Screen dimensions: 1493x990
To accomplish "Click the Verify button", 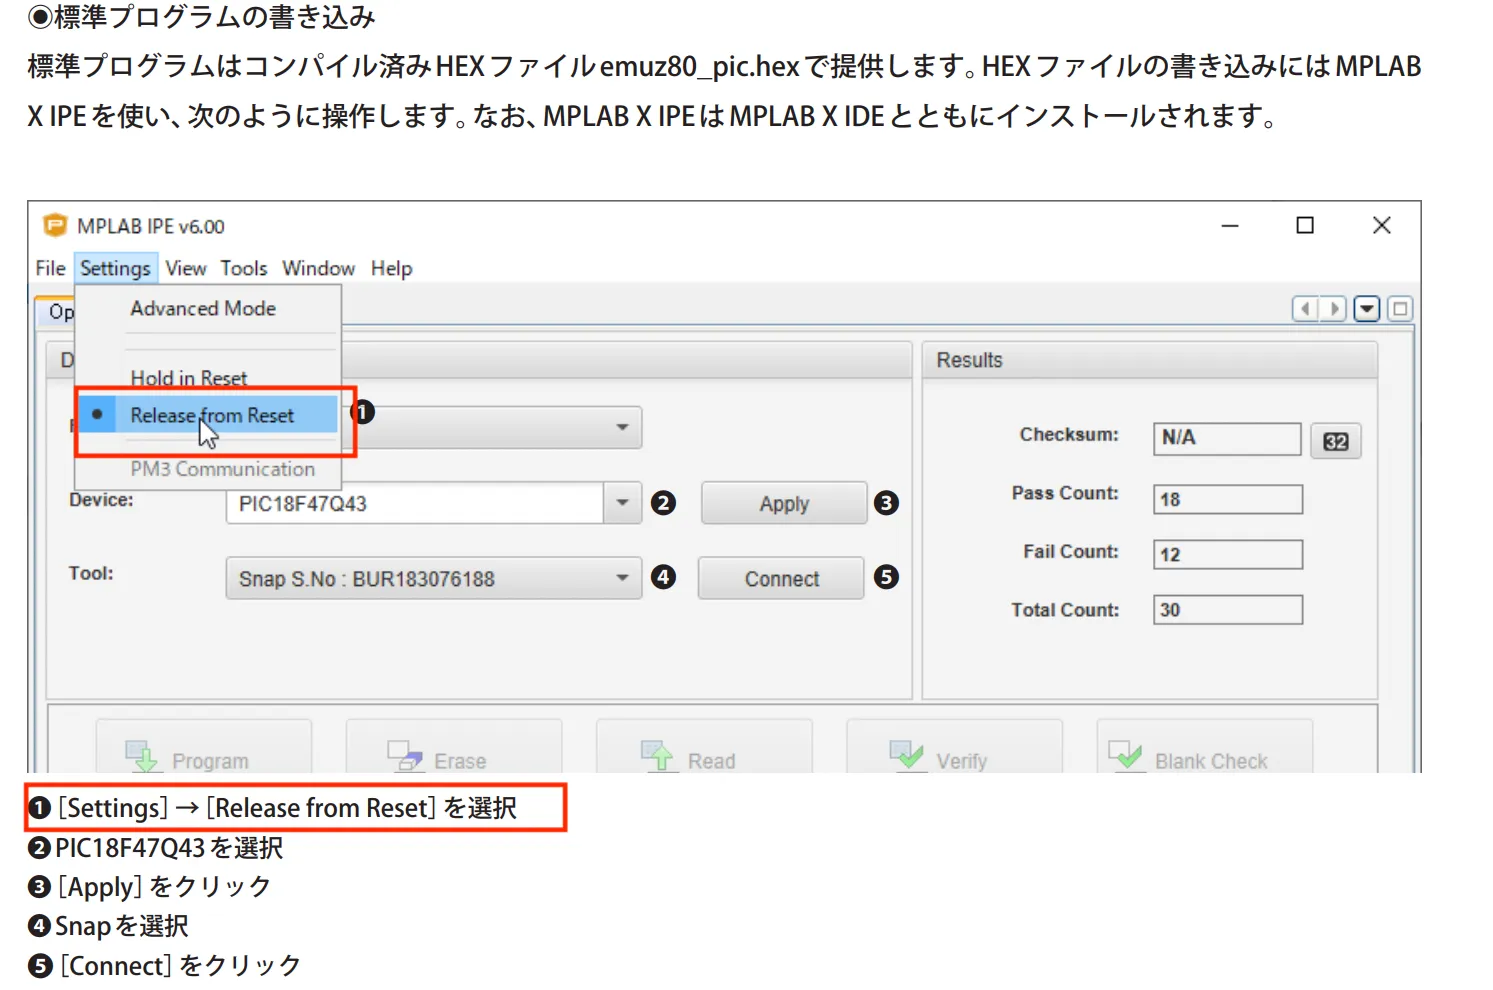I will [x=954, y=746].
